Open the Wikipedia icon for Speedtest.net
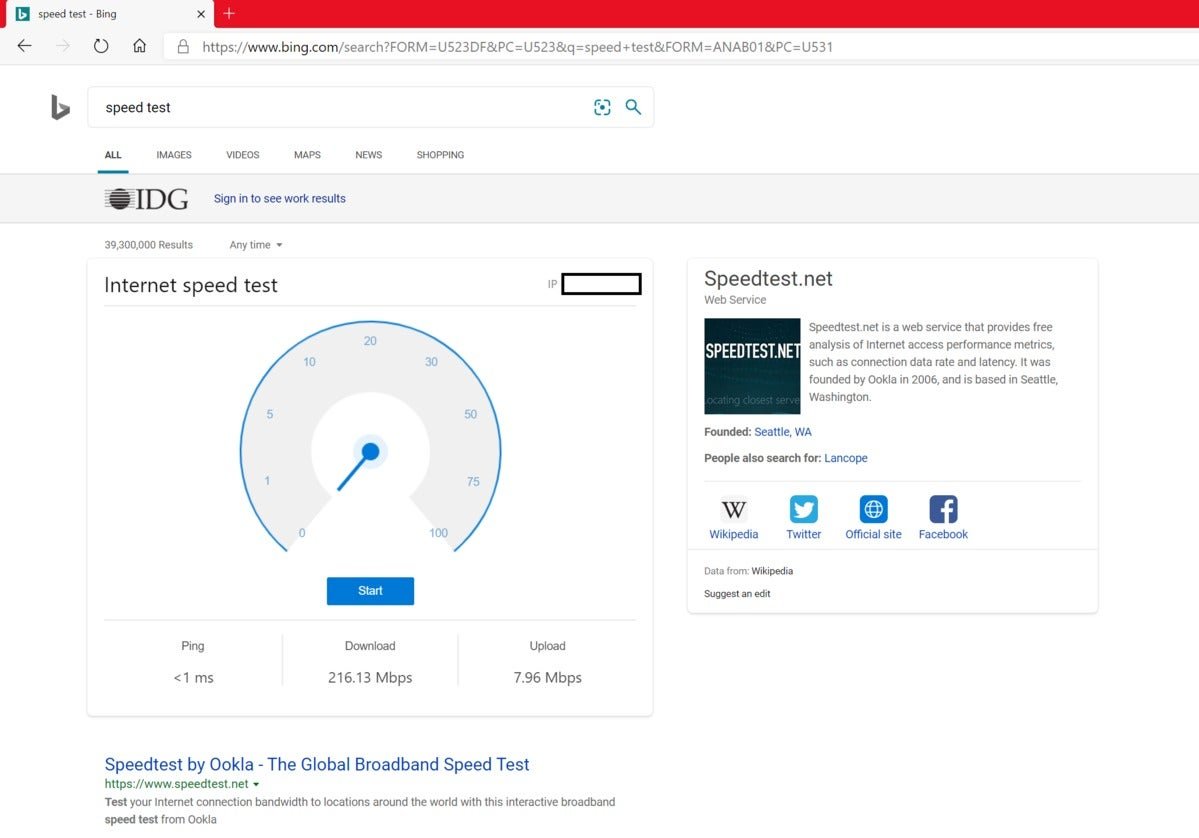Screen dimensions: 1199x838 click(x=733, y=509)
